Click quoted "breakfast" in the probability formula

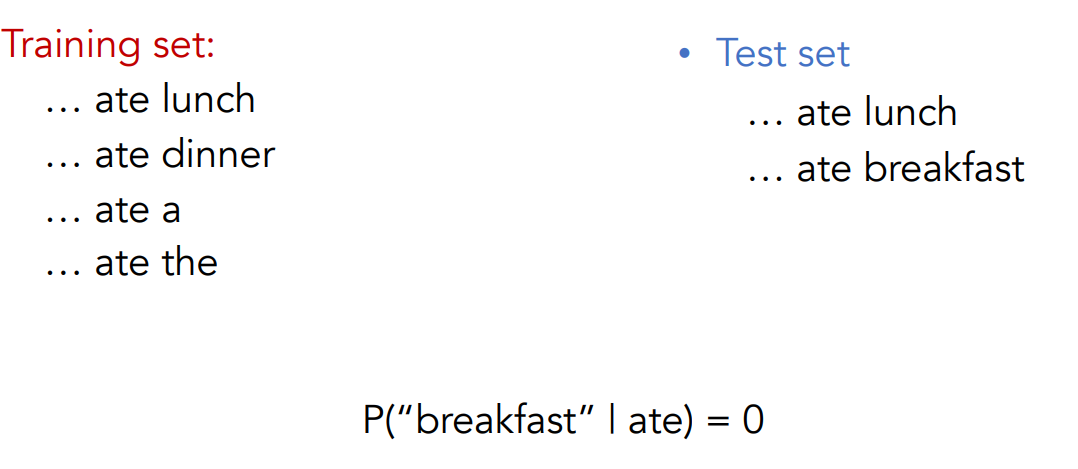pyautogui.click(x=501, y=420)
